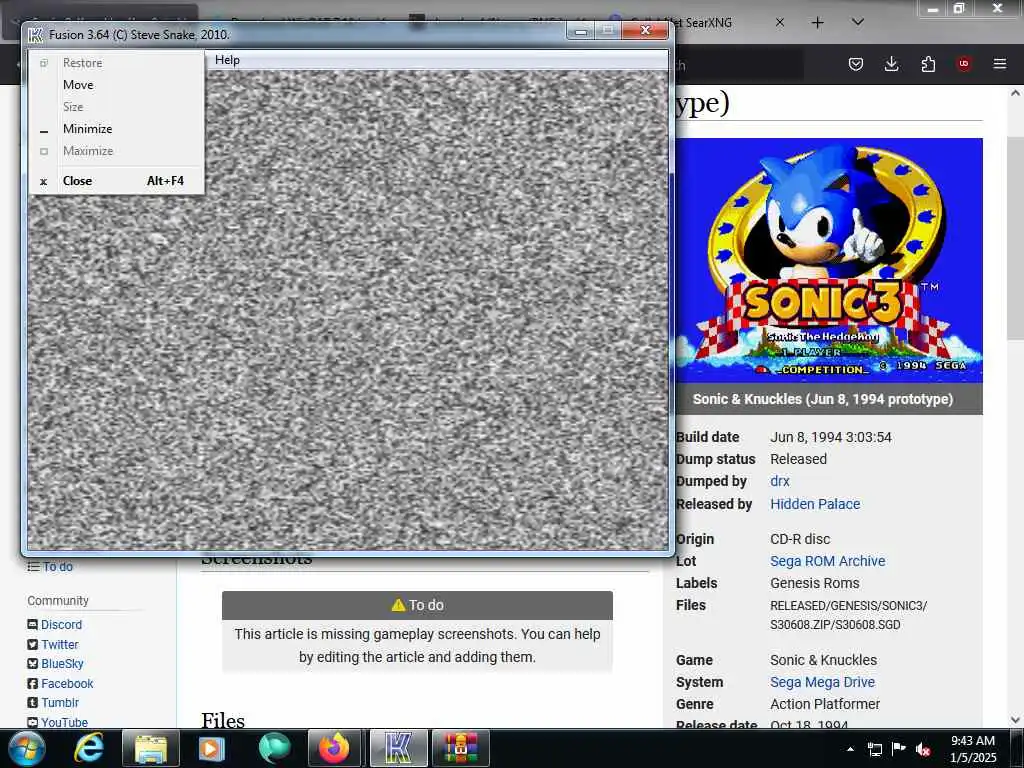Open the Sega Mega Drive link

[822, 682]
